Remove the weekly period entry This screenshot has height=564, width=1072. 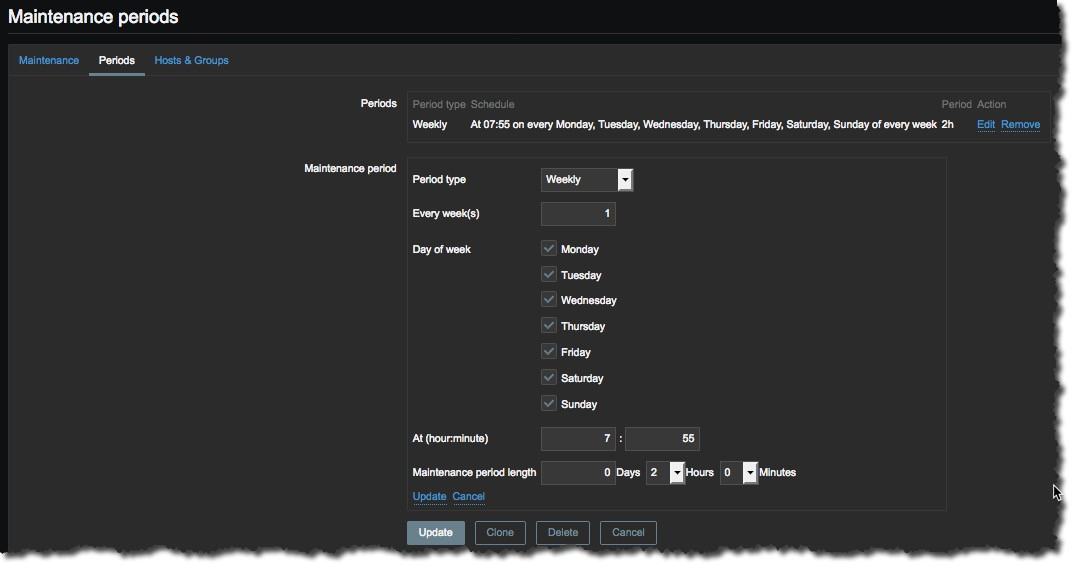click(x=1020, y=124)
